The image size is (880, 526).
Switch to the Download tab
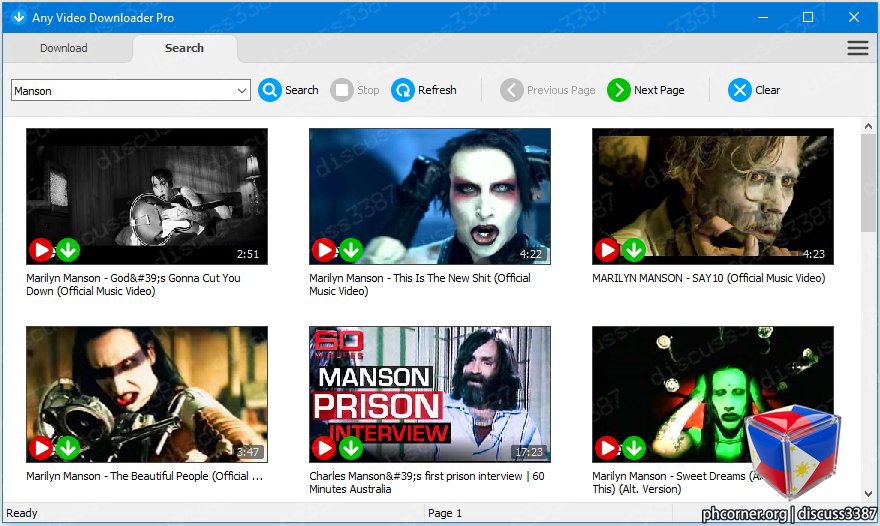63,48
